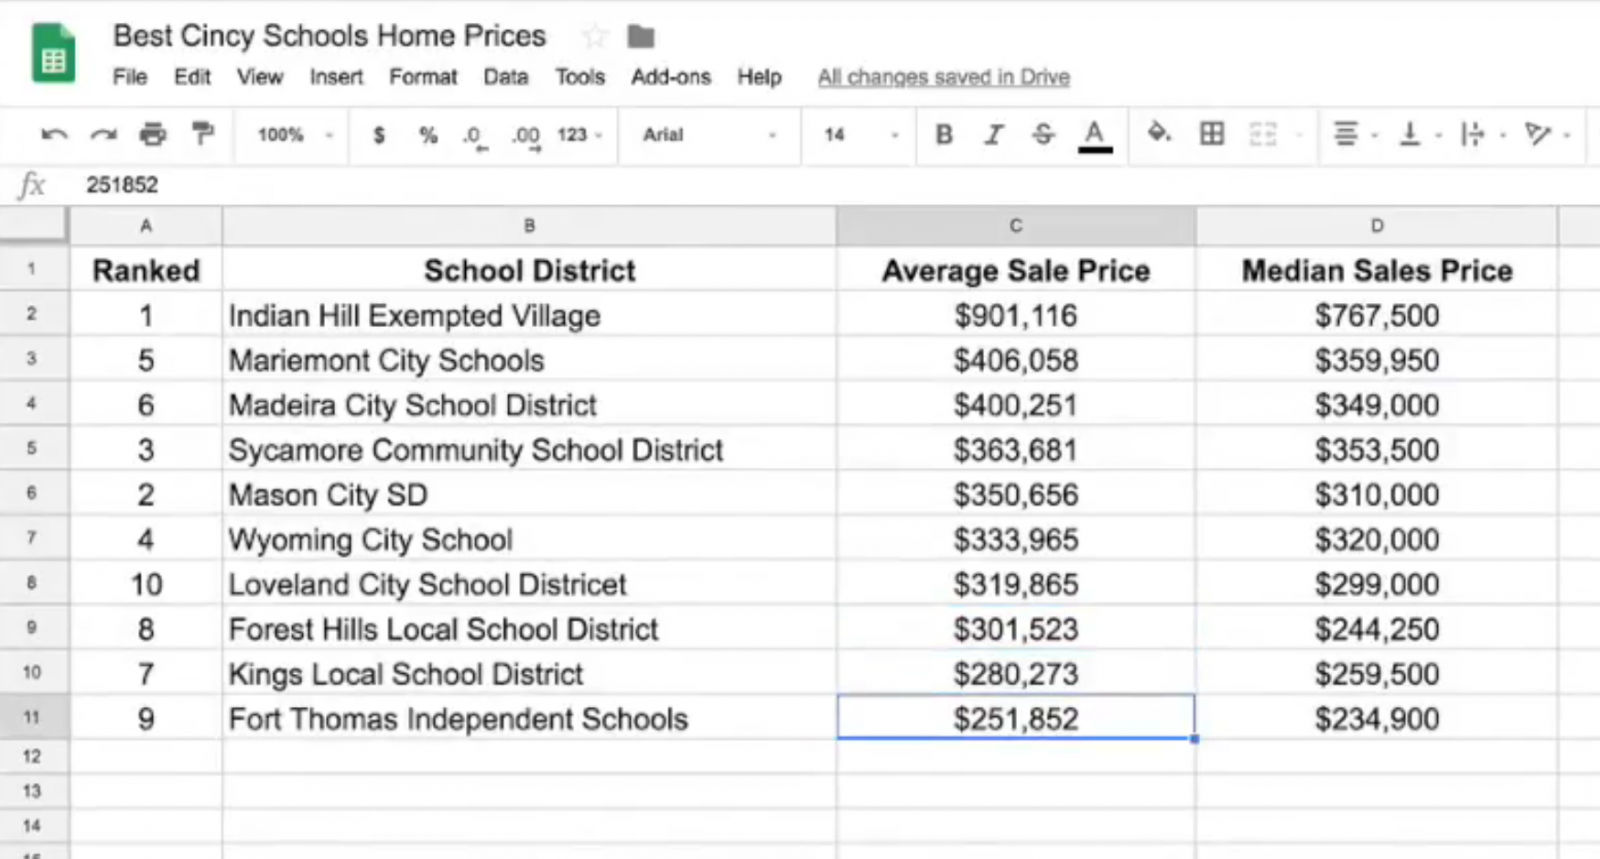This screenshot has height=859, width=1600.
Task: Open vertical align dropdown
Action: [x=1419, y=134]
